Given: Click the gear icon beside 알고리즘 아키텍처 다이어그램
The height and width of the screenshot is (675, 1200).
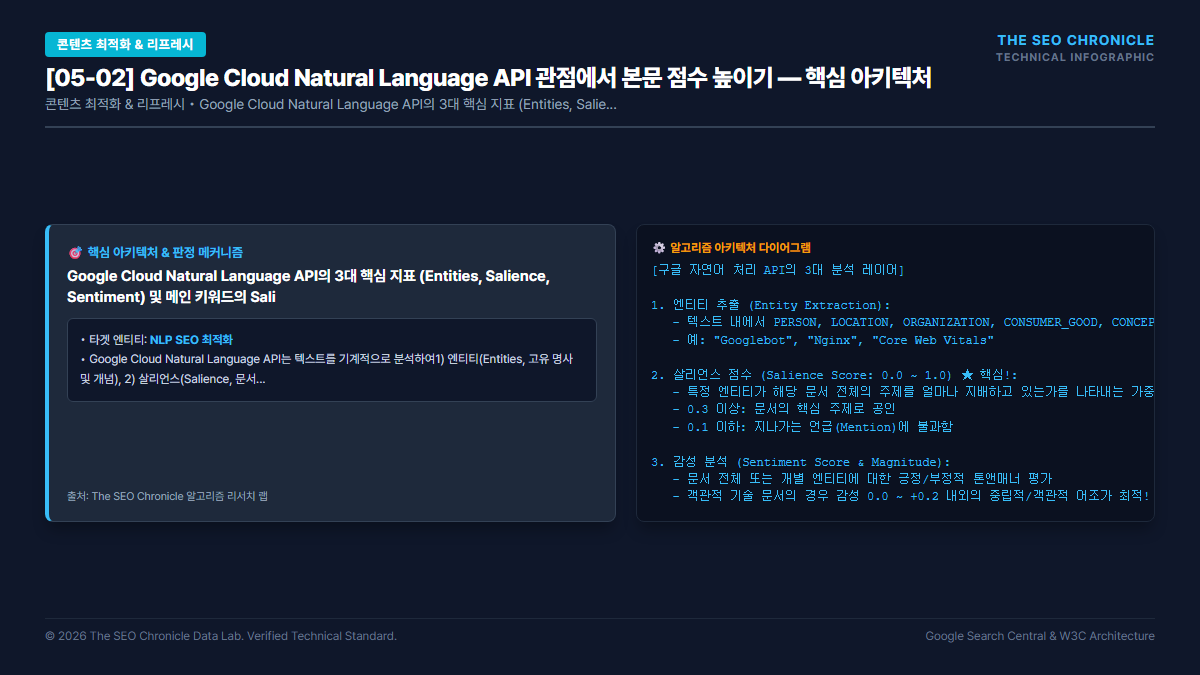Looking at the screenshot, I should click(658, 247).
